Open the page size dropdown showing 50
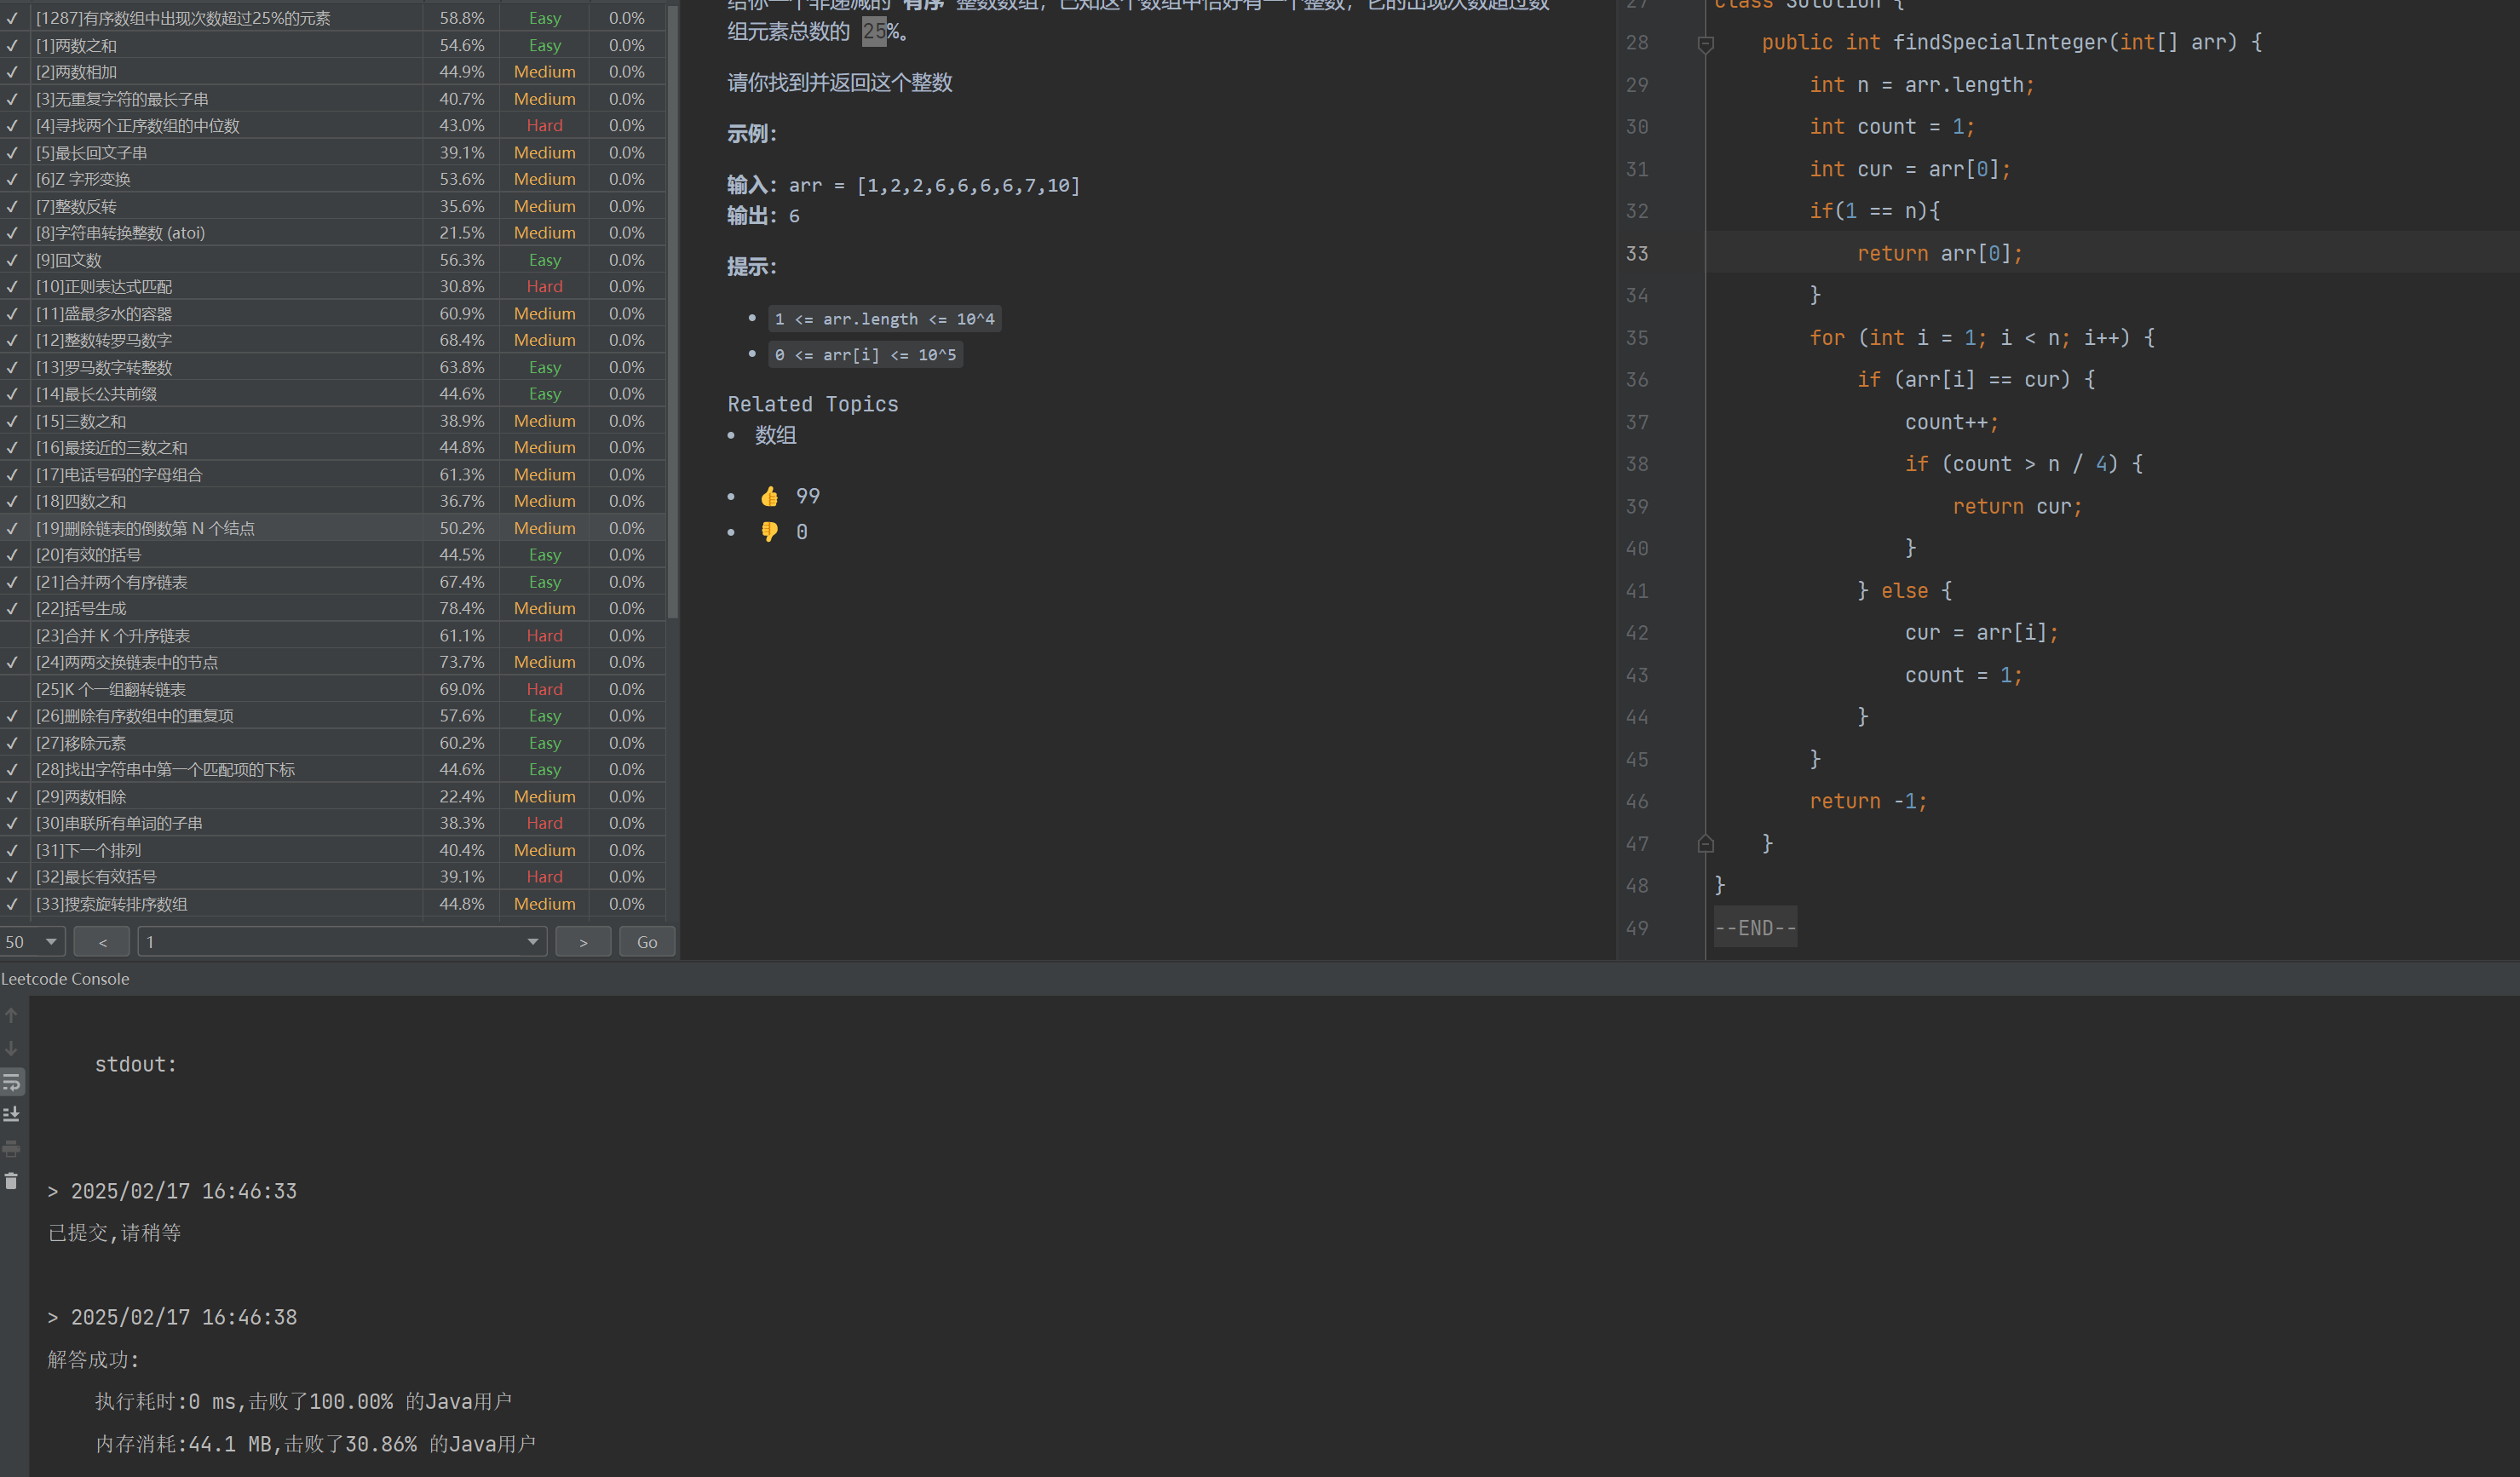 click(32, 942)
